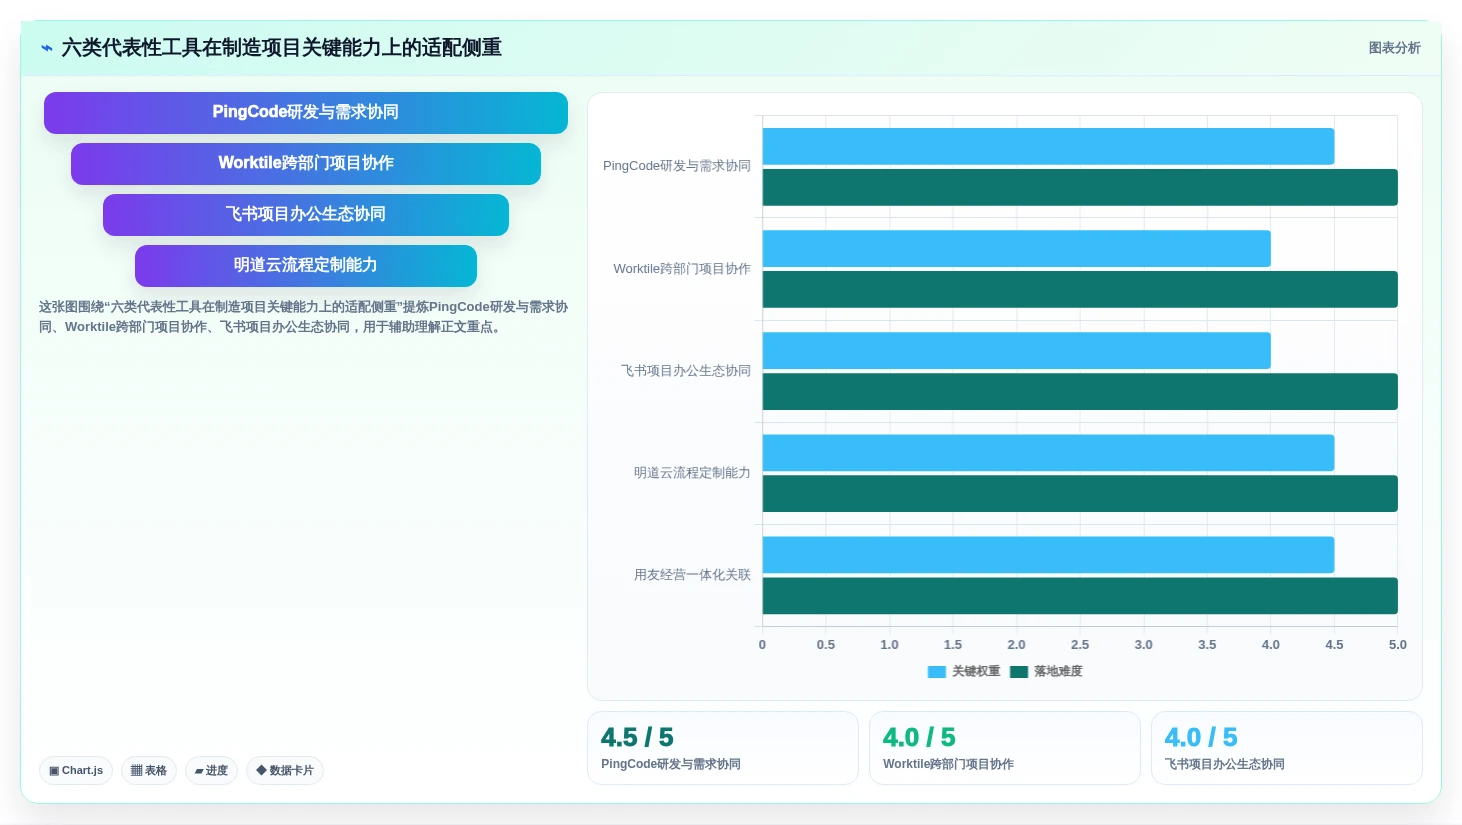Click the blue 关键权重 bar for 明道云流程定制能力
The image size is (1462, 825).
(1048, 453)
